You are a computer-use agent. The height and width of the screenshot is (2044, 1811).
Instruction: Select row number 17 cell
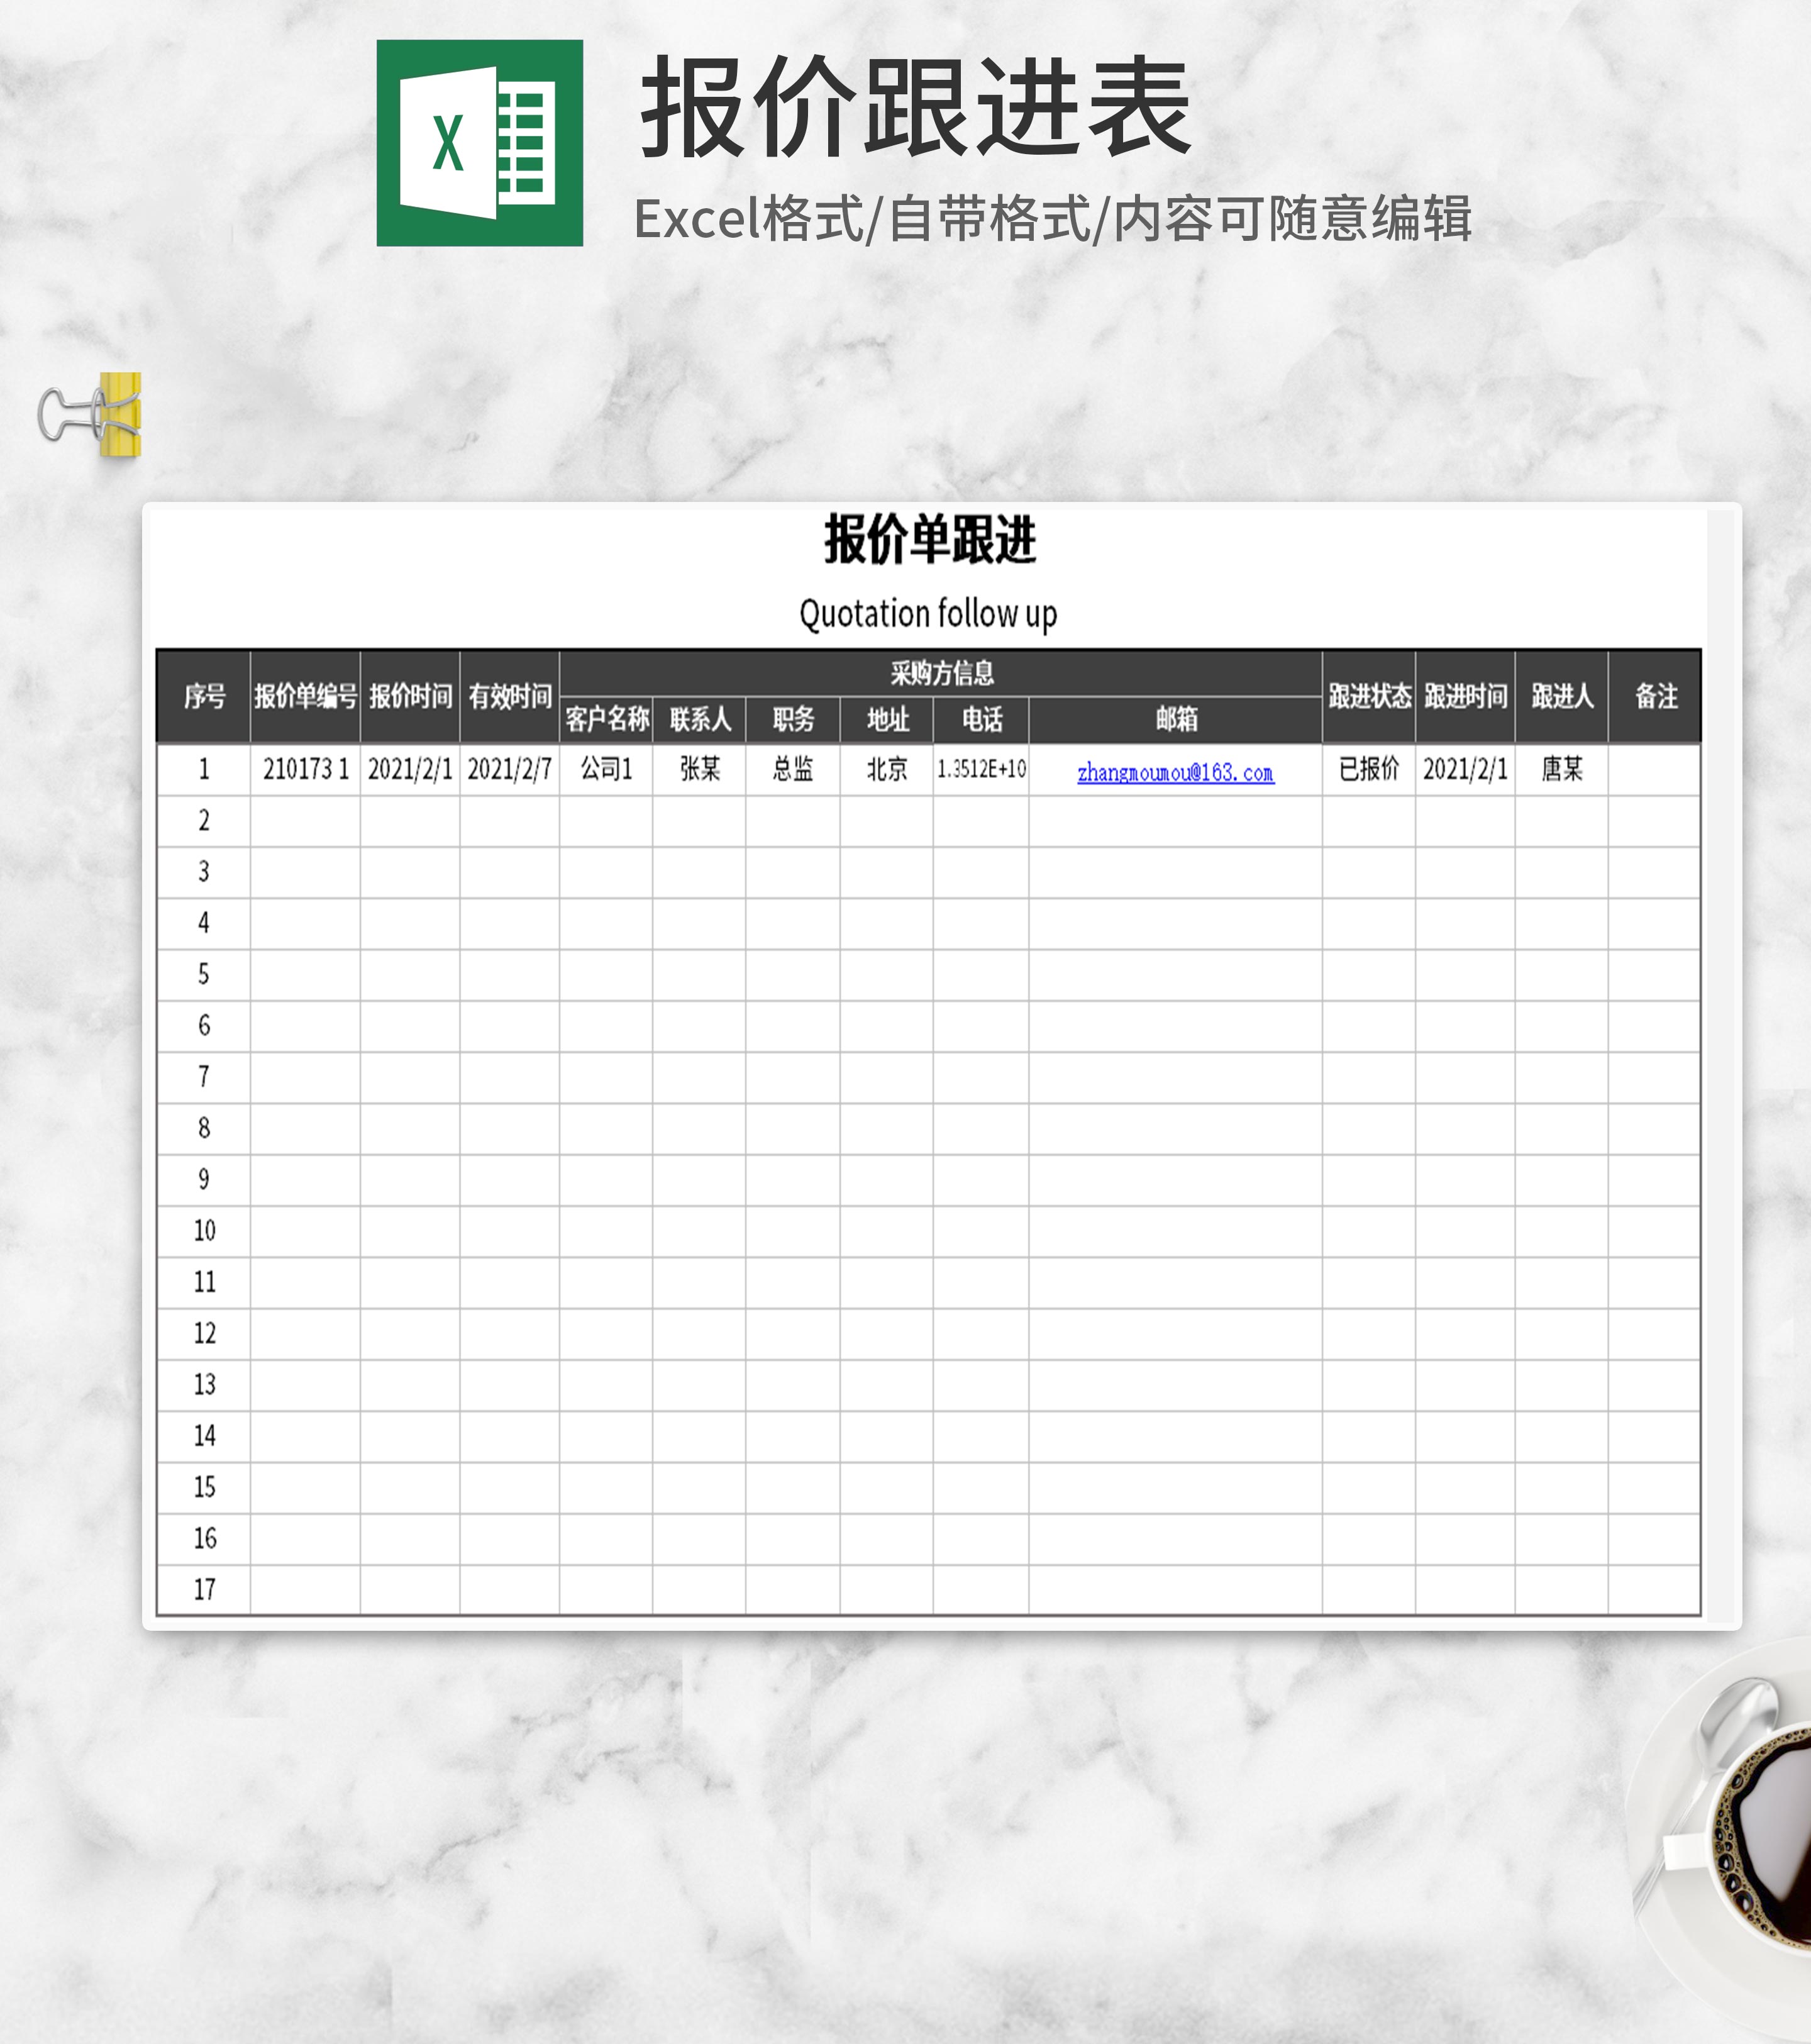[204, 1589]
